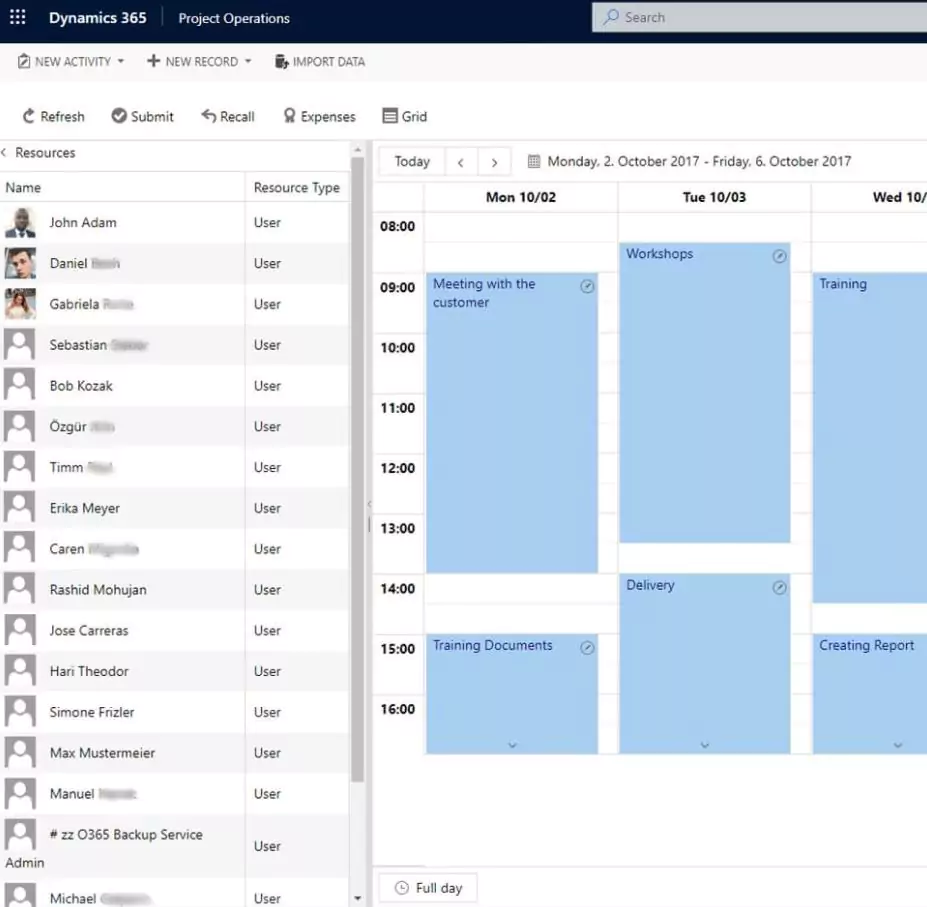Click the Submit checkmark icon
Image resolution: width=927 pixels, height=907 pixels.
(119, 117)
